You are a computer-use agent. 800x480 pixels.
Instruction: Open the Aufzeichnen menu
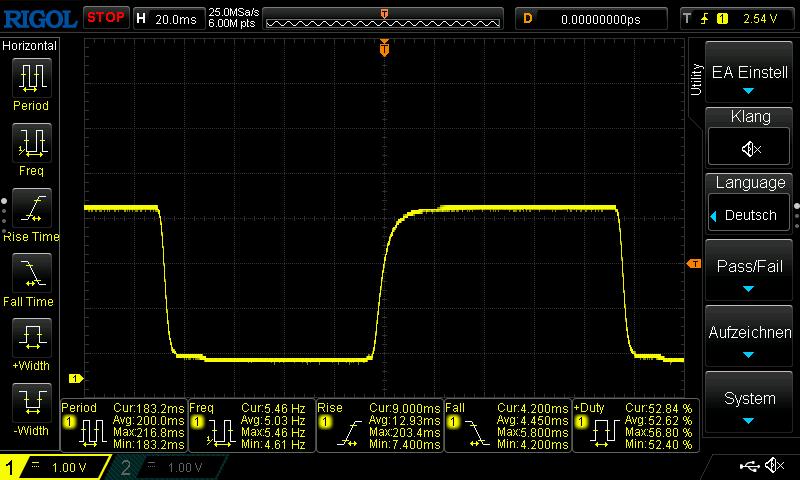coord(750,338)
